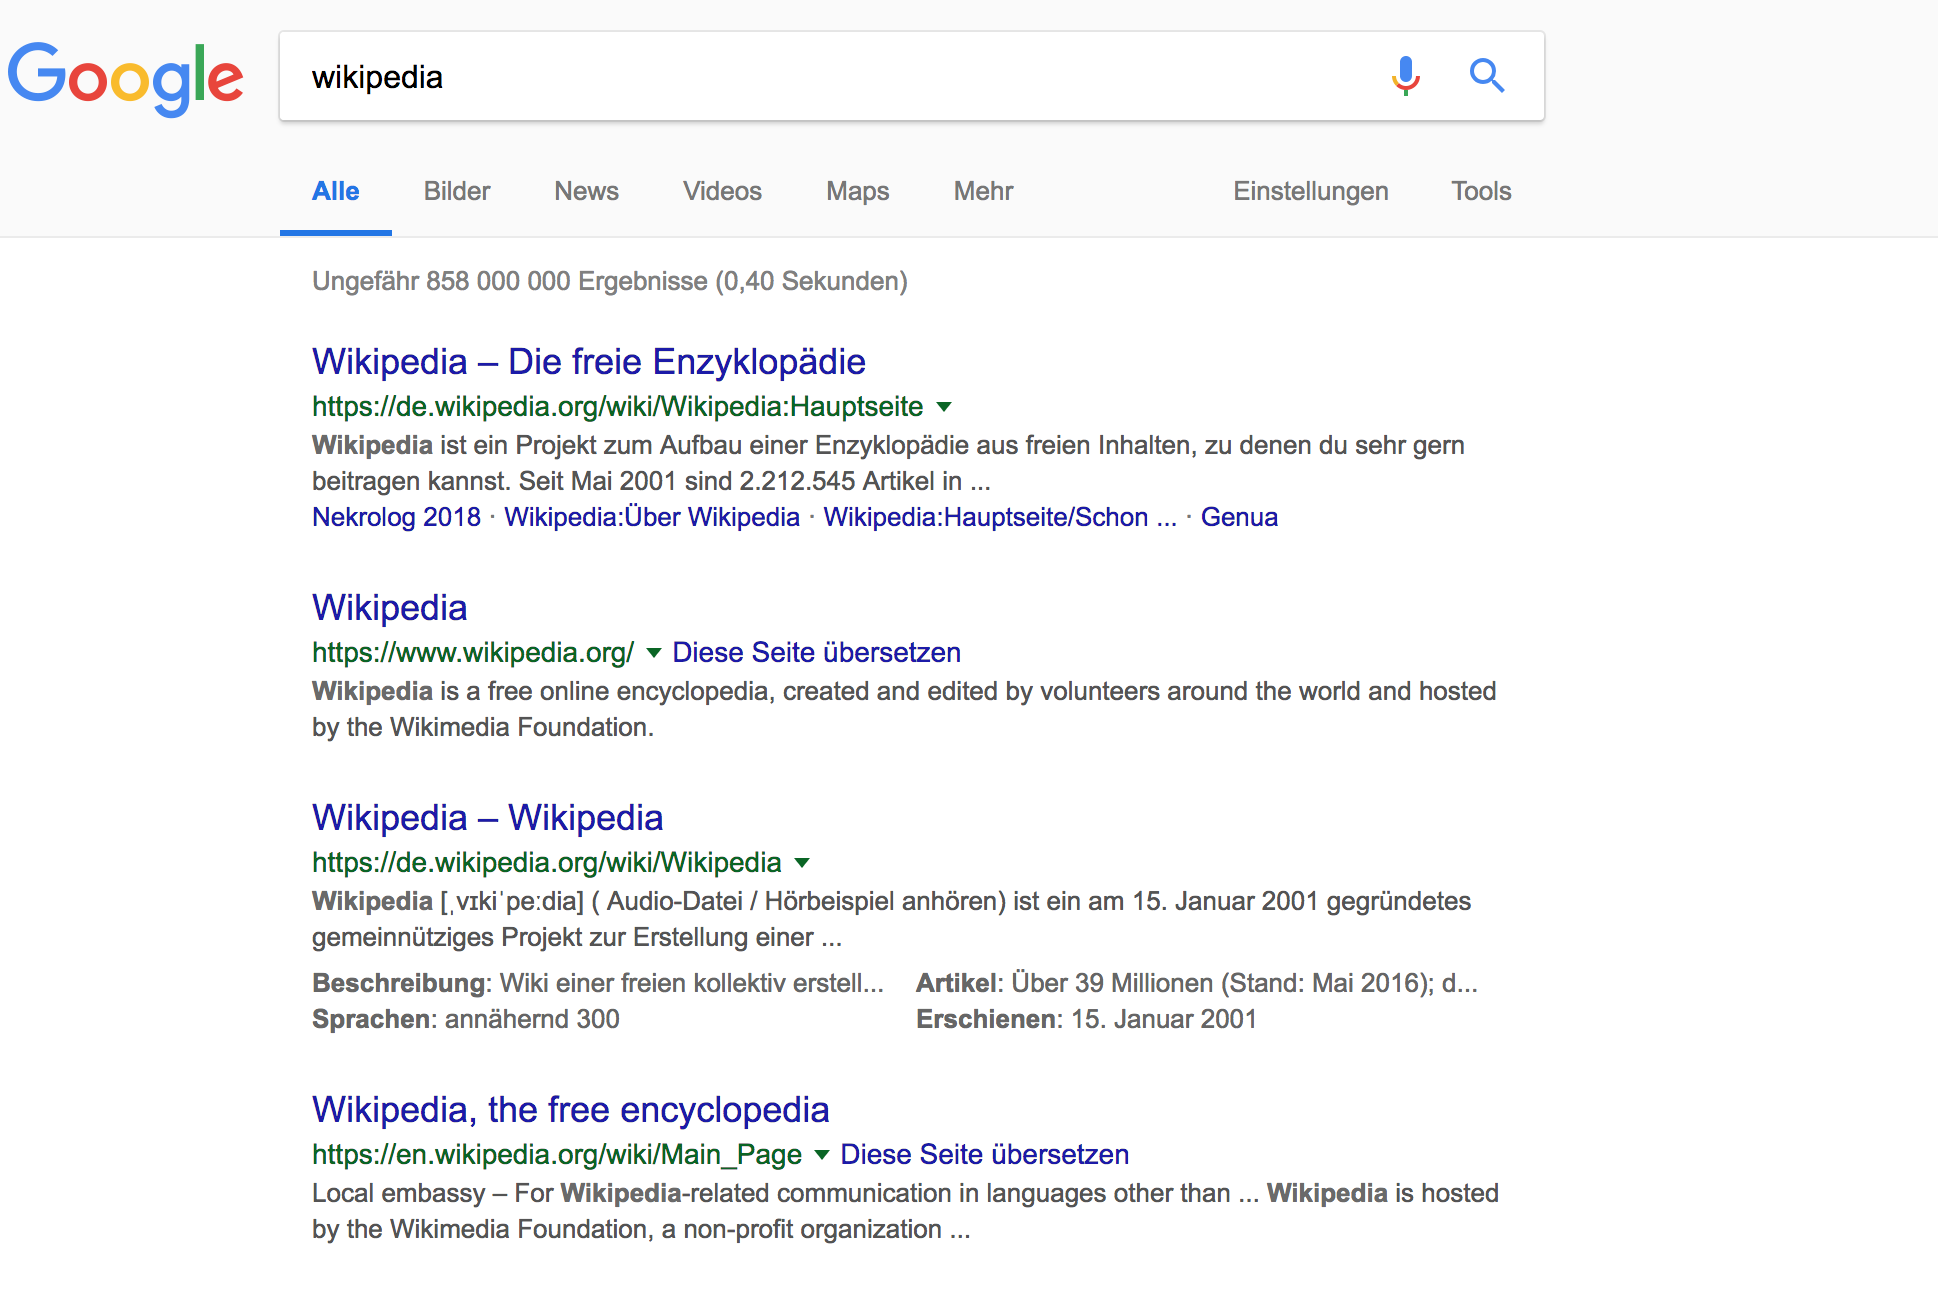1938x1304 pixels.
Task: Switch to the Bilder tab
Action: [456, 191]
